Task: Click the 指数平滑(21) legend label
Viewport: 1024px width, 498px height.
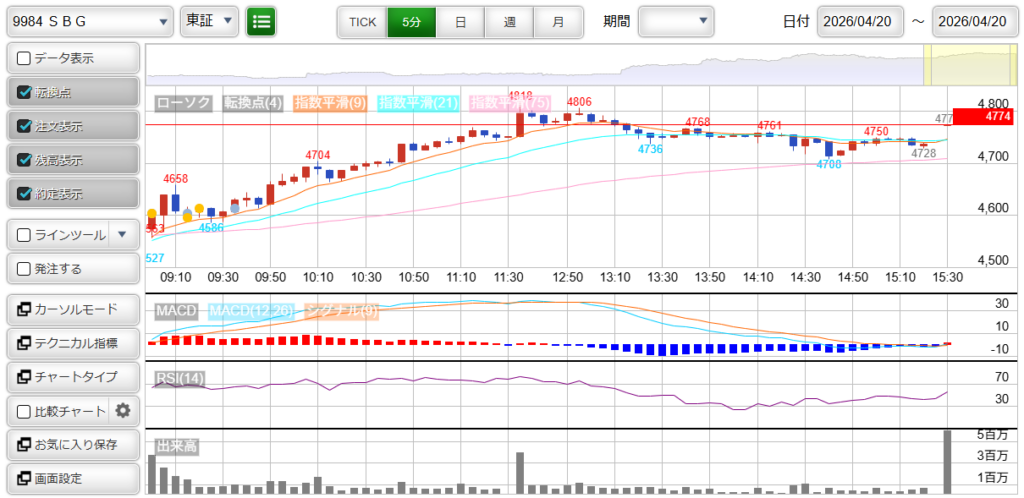Action: coord(419,103)
